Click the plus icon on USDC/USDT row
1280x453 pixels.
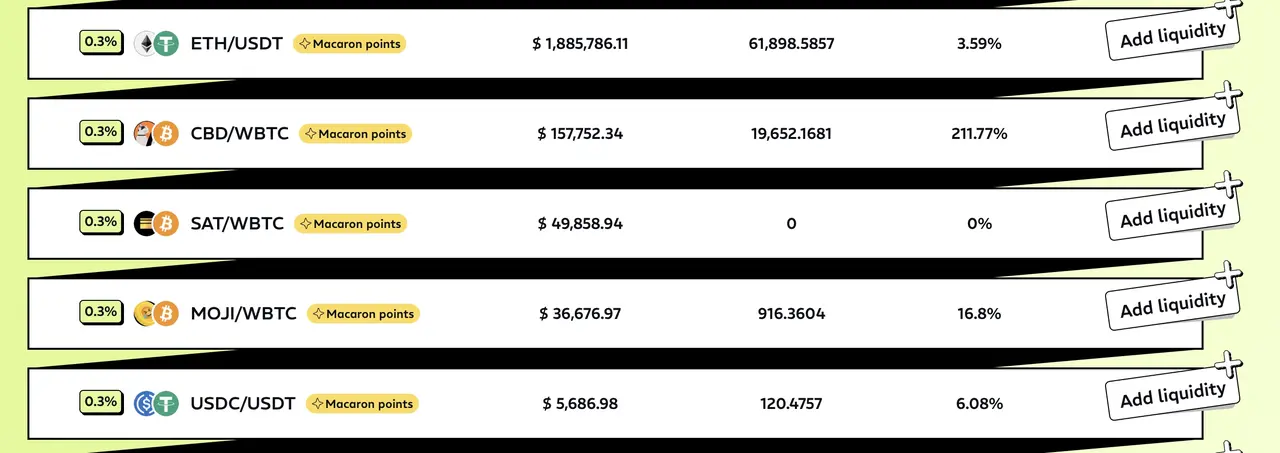(x=1226, y=365)
